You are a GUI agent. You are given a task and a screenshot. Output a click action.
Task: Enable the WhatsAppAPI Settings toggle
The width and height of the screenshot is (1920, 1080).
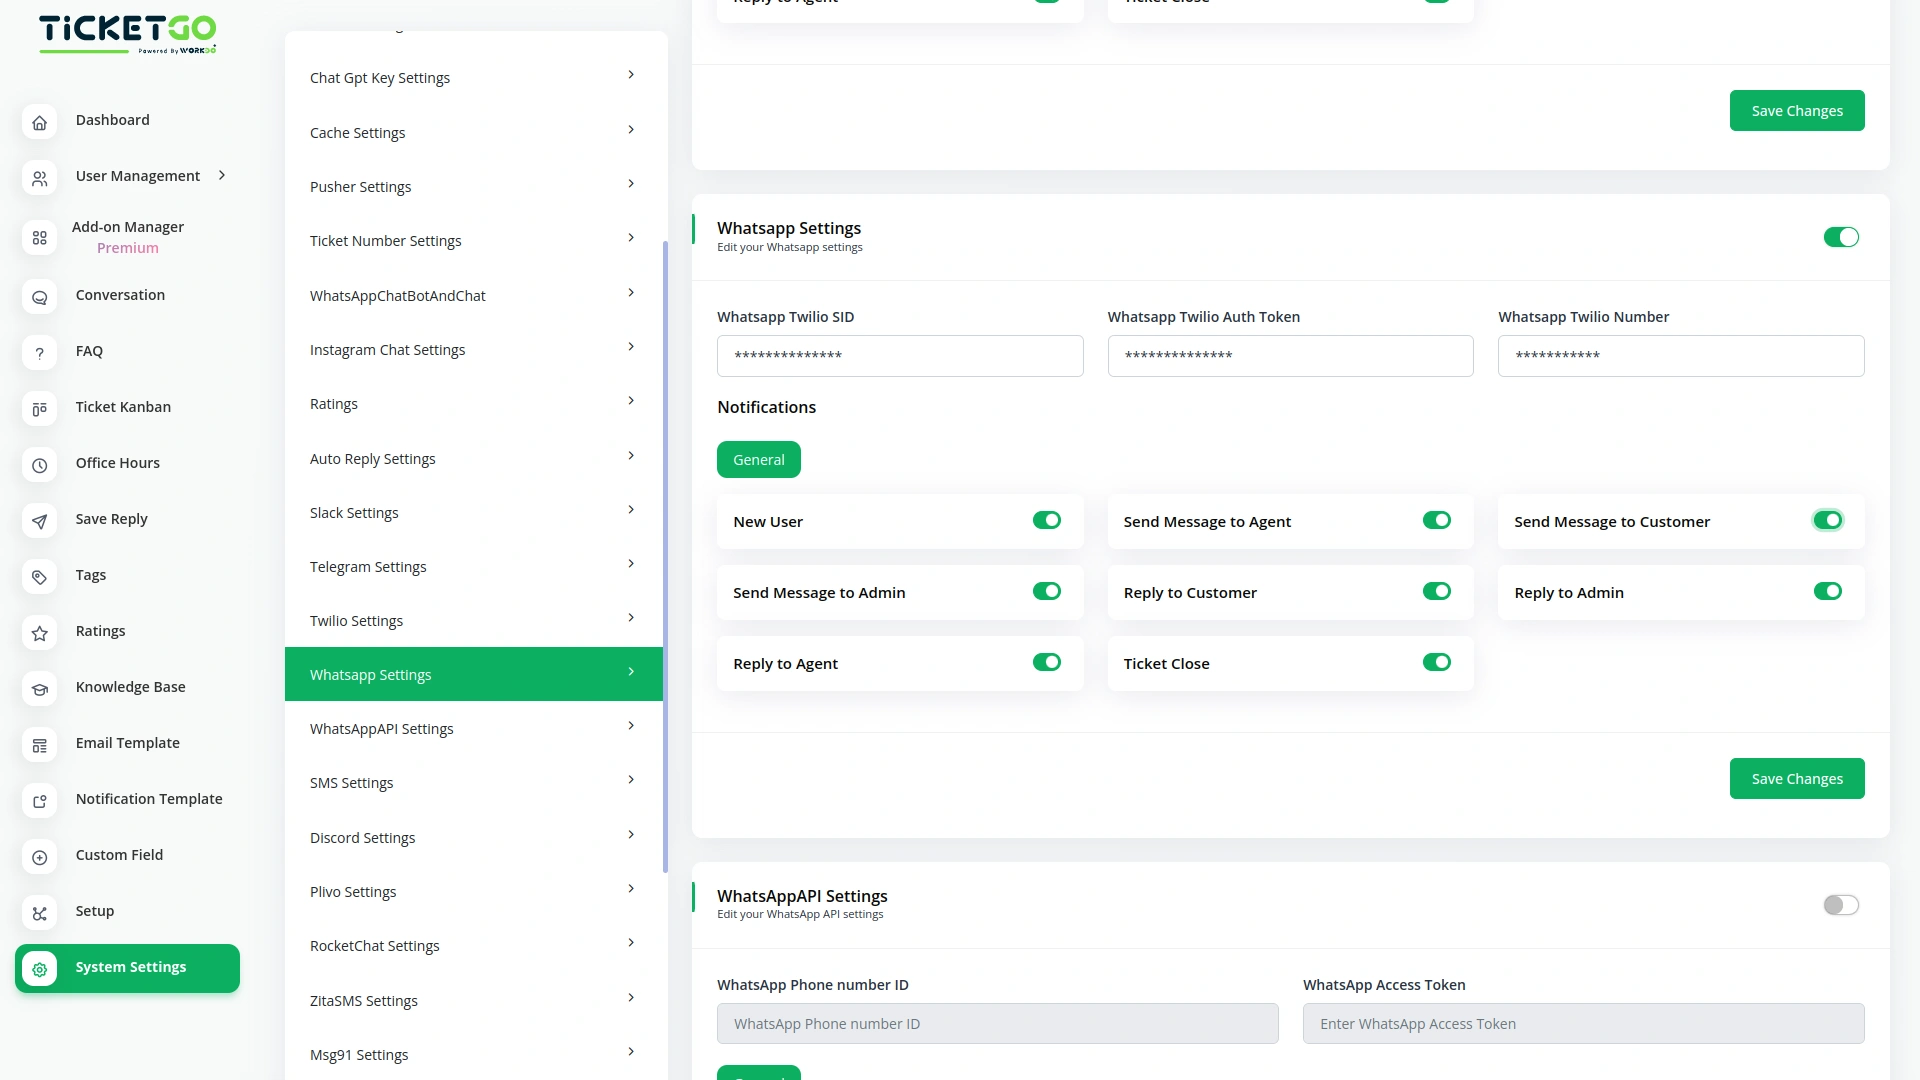coord(1840,905)
